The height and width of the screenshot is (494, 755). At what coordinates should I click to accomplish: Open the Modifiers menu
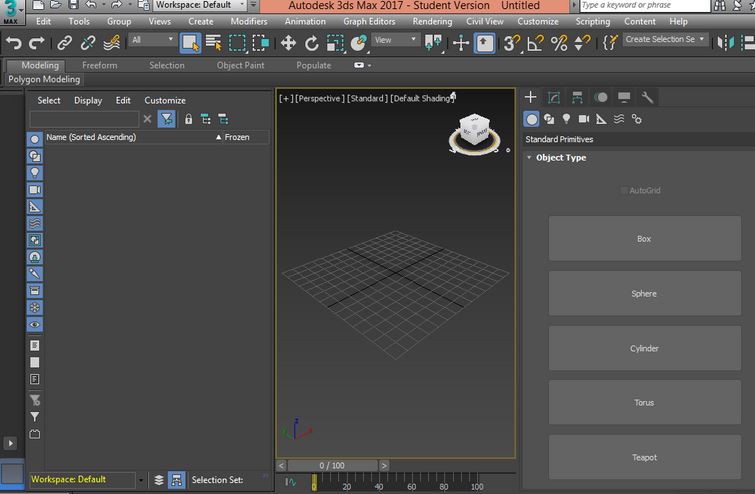coord(248,22)
